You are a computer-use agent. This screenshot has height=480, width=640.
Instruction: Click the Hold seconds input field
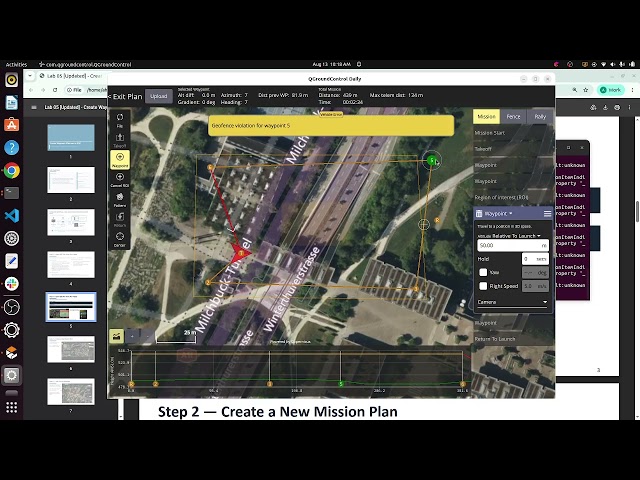click(x=535, y=259)
